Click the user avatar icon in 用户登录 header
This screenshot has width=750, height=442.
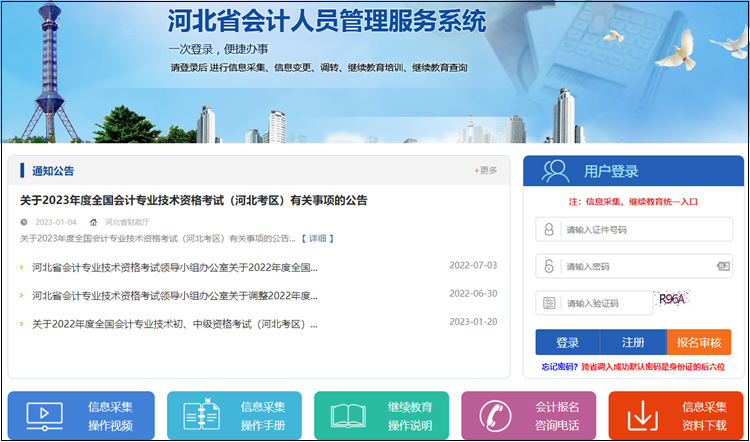[554, 171]
